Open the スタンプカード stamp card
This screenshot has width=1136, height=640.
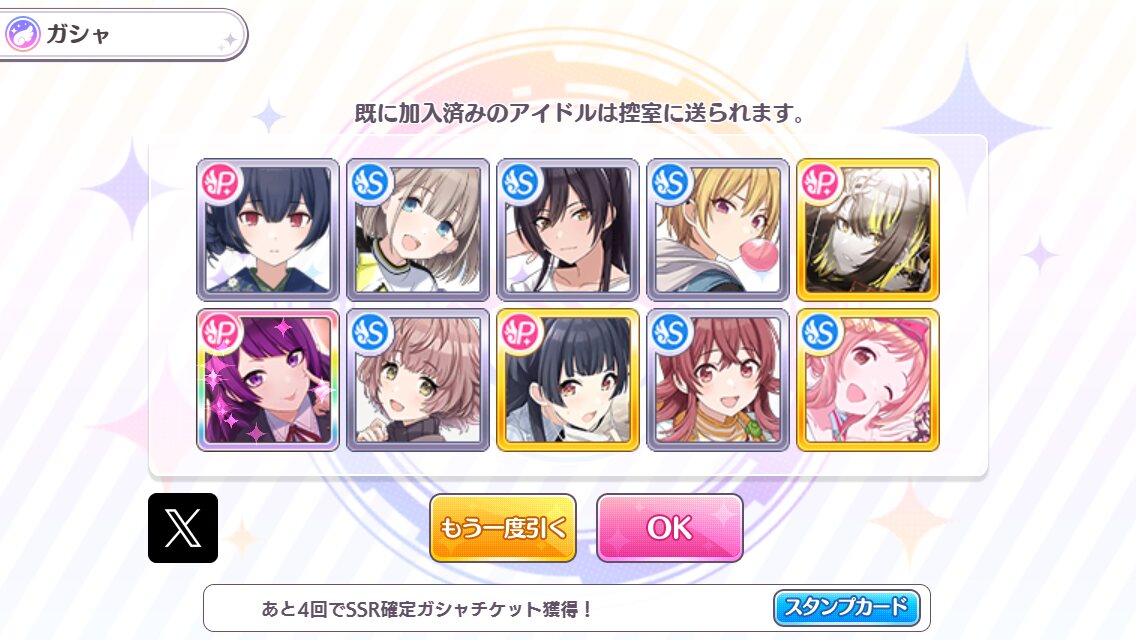[847, 607]
